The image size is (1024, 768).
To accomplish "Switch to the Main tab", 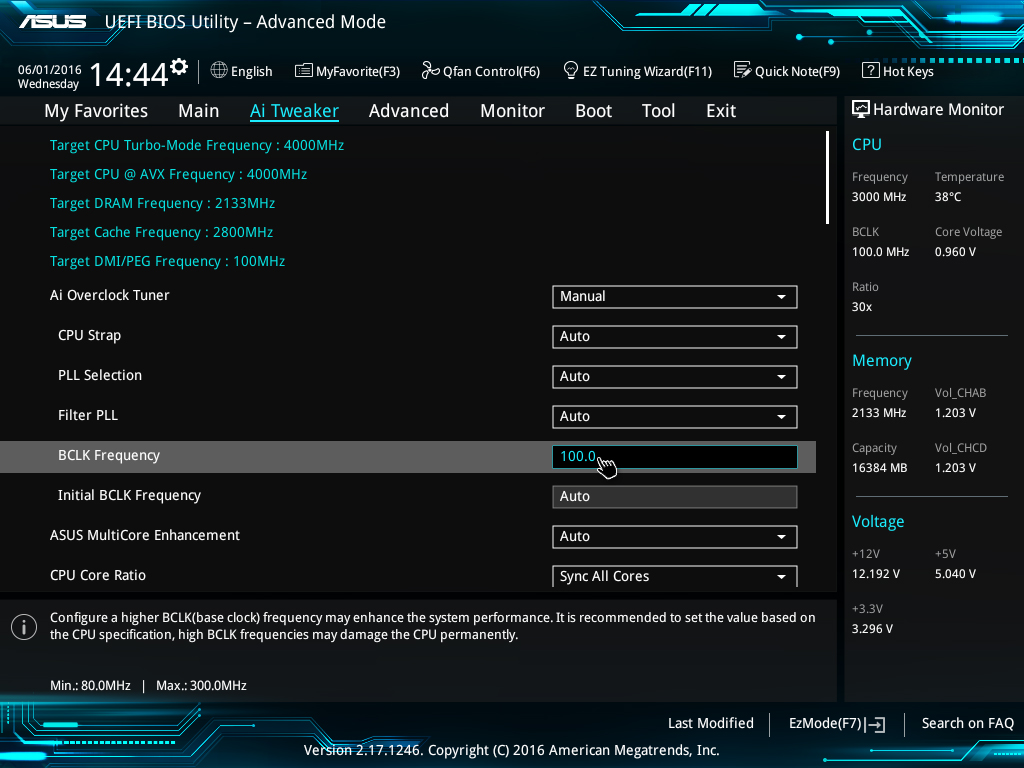I will click(x=199, y=111).
